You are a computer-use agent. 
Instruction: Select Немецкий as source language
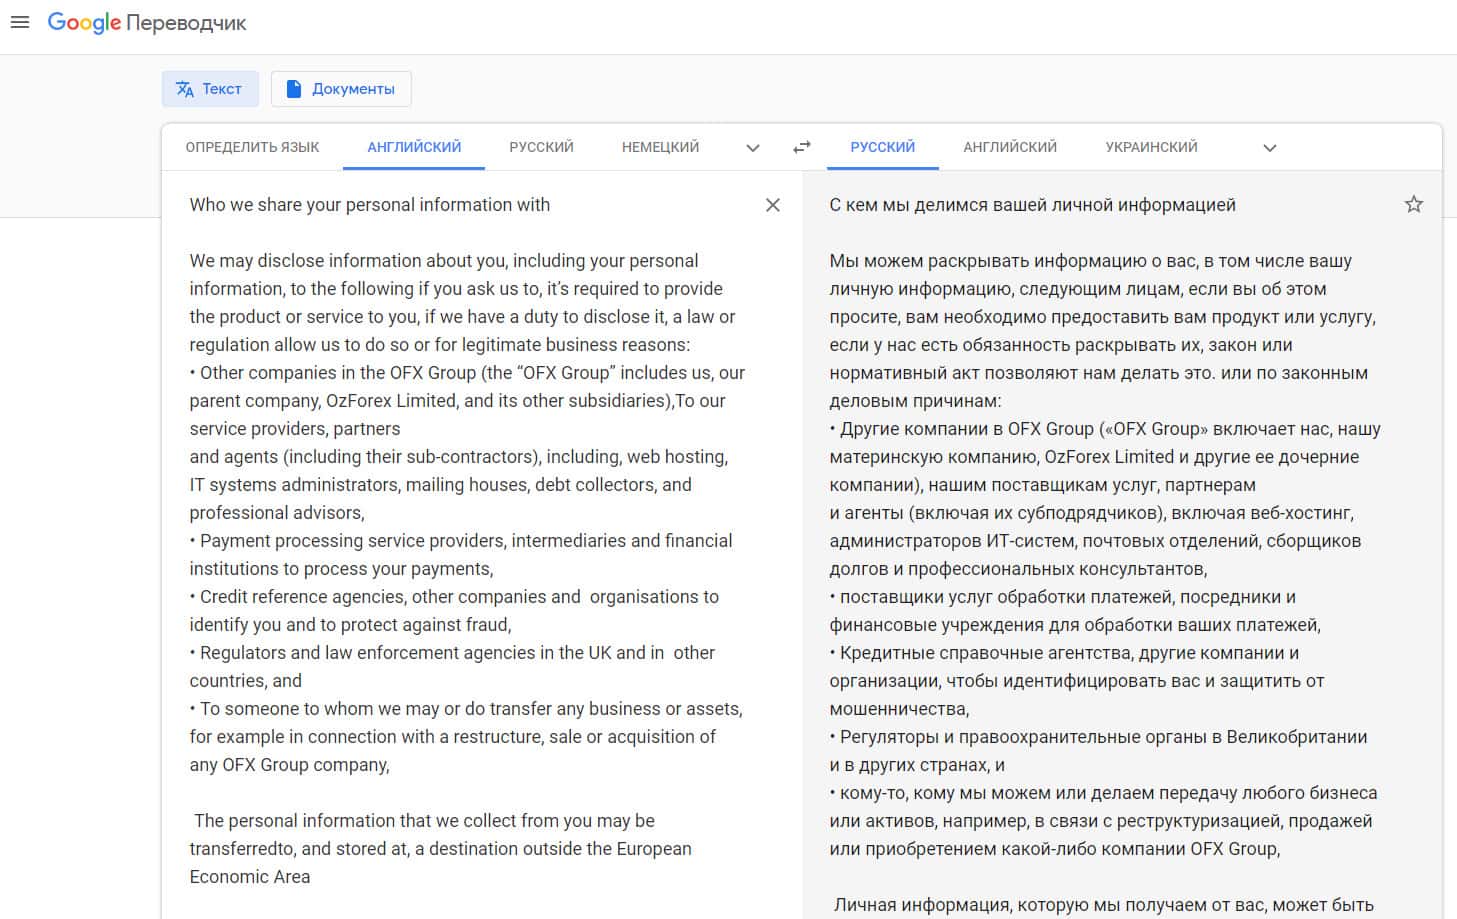660,147
